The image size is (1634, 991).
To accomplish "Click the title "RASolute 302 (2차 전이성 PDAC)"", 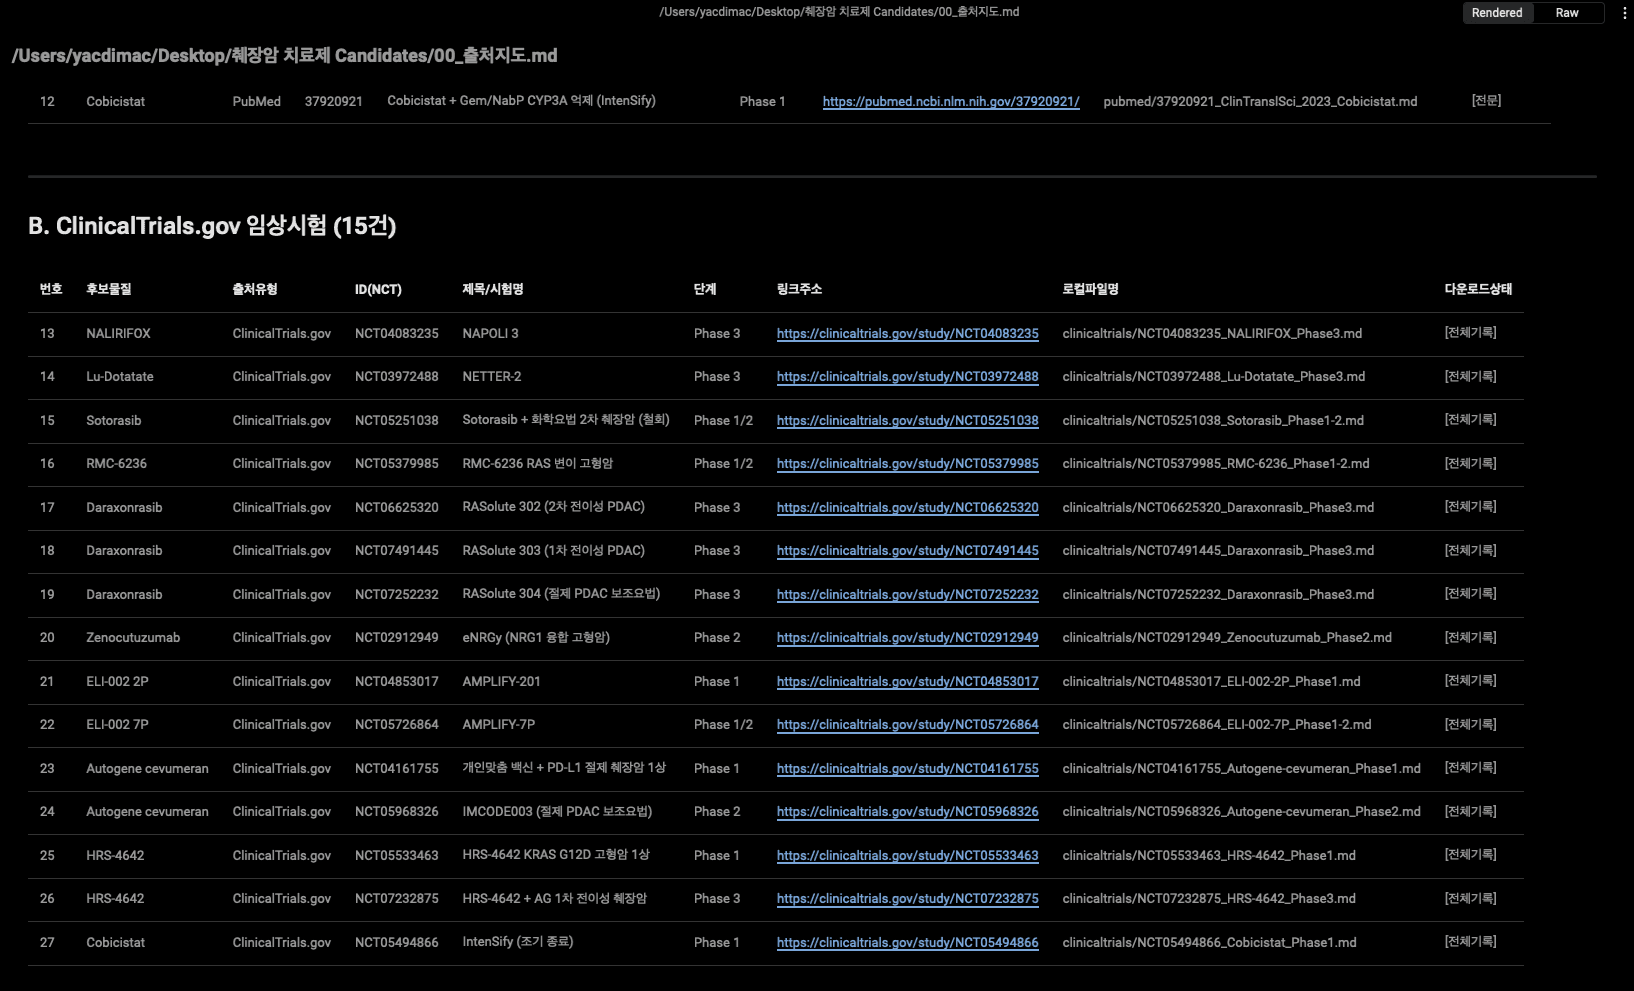I will [554, 507].
